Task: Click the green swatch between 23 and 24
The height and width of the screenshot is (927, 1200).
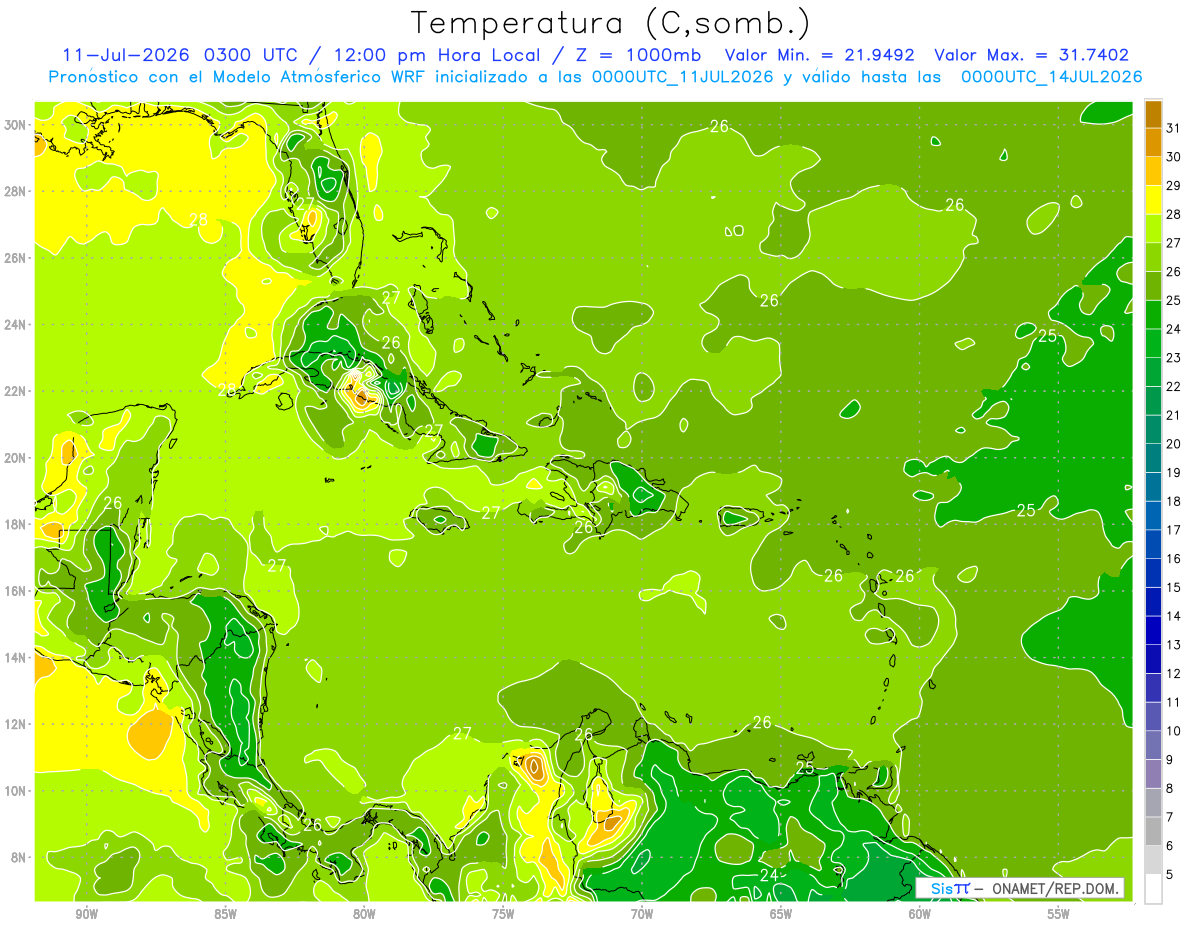Action: [x=1154, y=343]
